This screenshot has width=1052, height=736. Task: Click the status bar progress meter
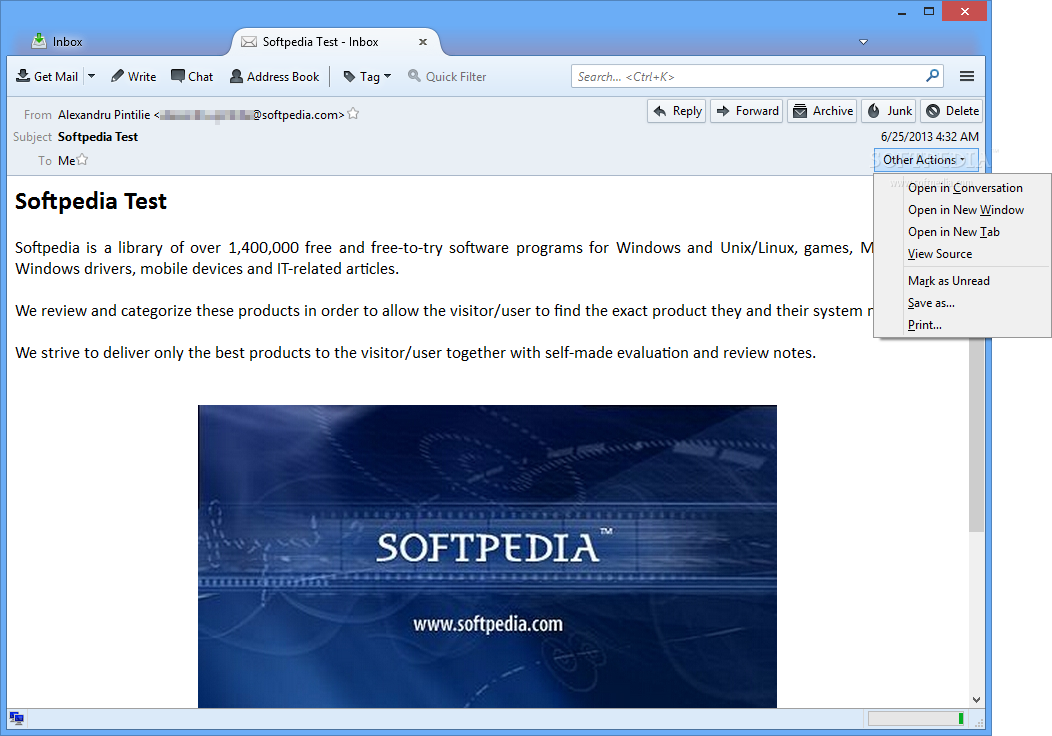916,719
